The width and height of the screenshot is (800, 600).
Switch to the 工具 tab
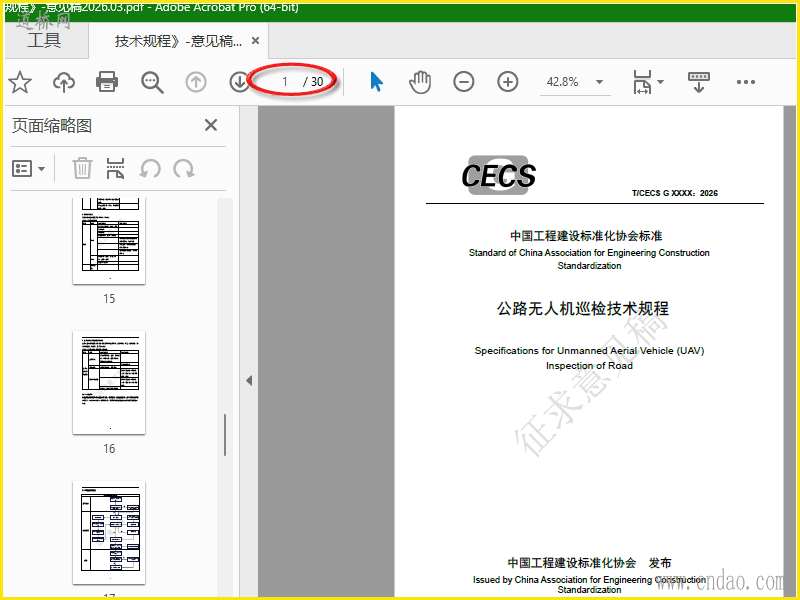point(44,40)
